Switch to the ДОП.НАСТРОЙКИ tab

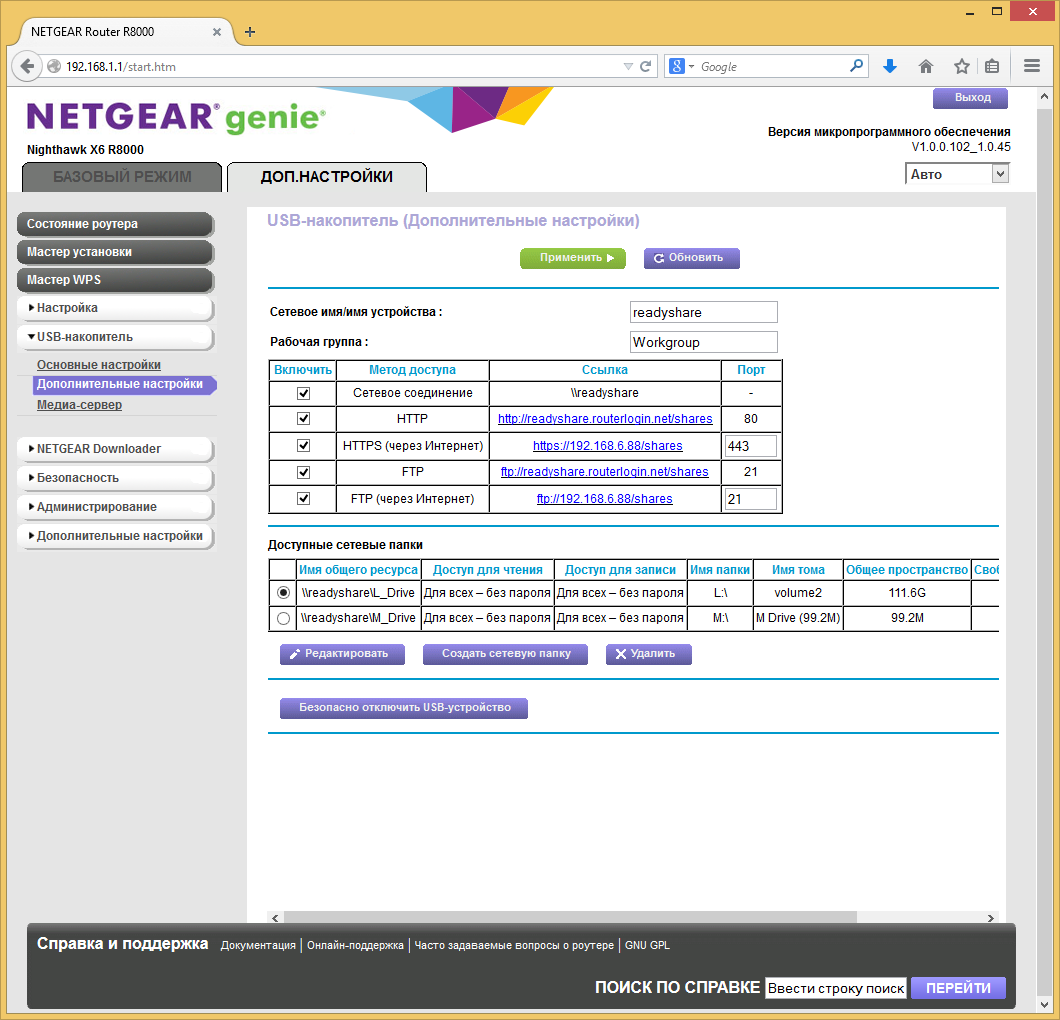click(327, 177)
